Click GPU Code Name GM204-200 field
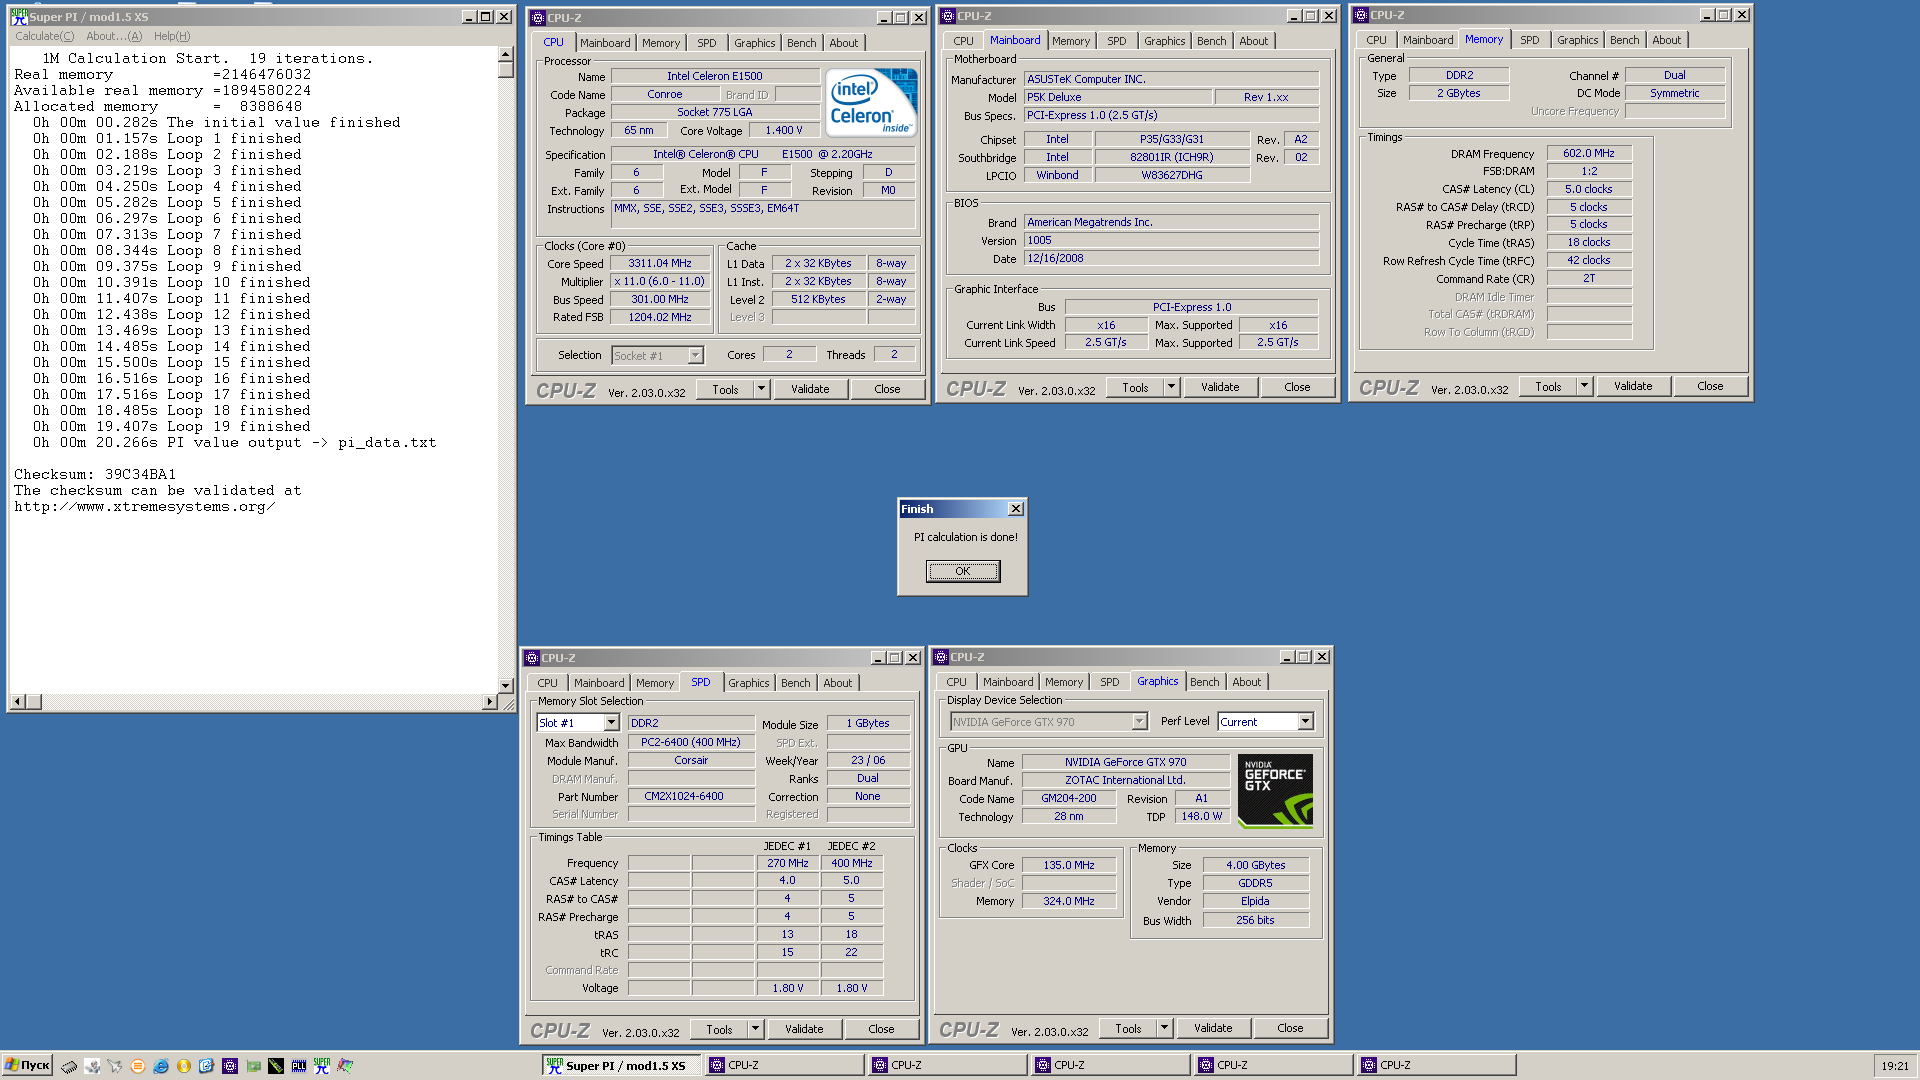 [x=1069, y=799]
